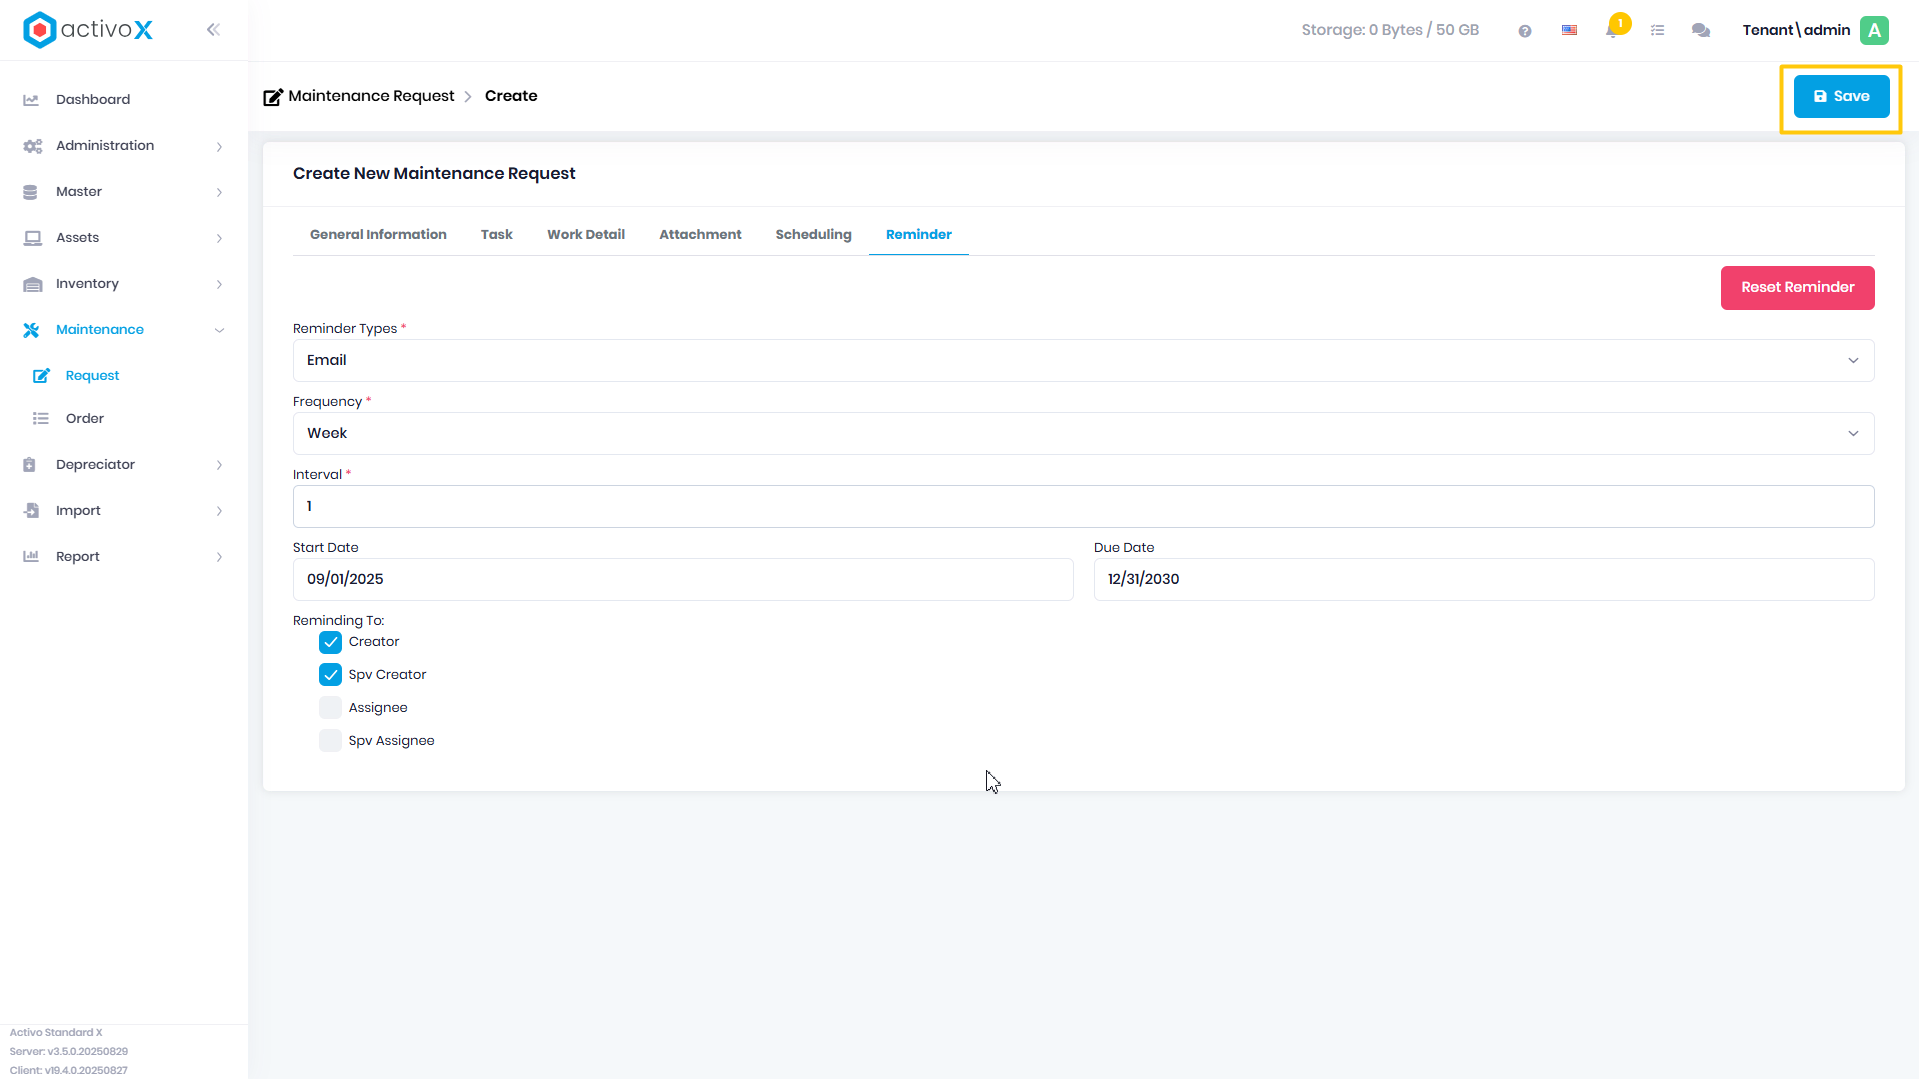Click the Assets laptop icon
The height and width of the screenshot is (1079, 1919).
click(x=32, y=238)
